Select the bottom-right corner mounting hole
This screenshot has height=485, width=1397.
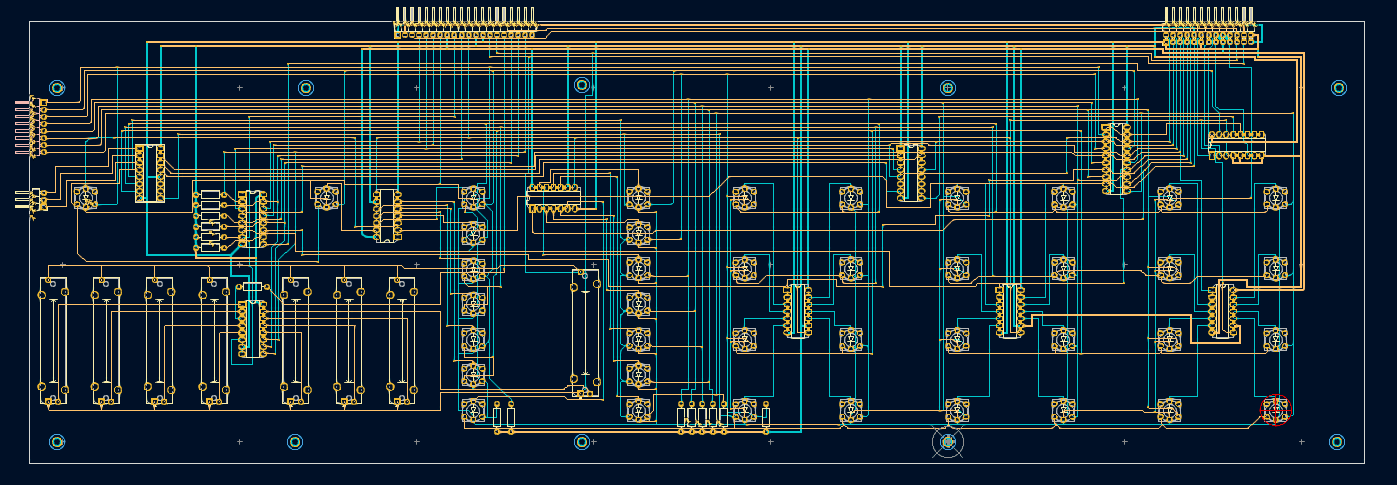tap(1337, 442)
